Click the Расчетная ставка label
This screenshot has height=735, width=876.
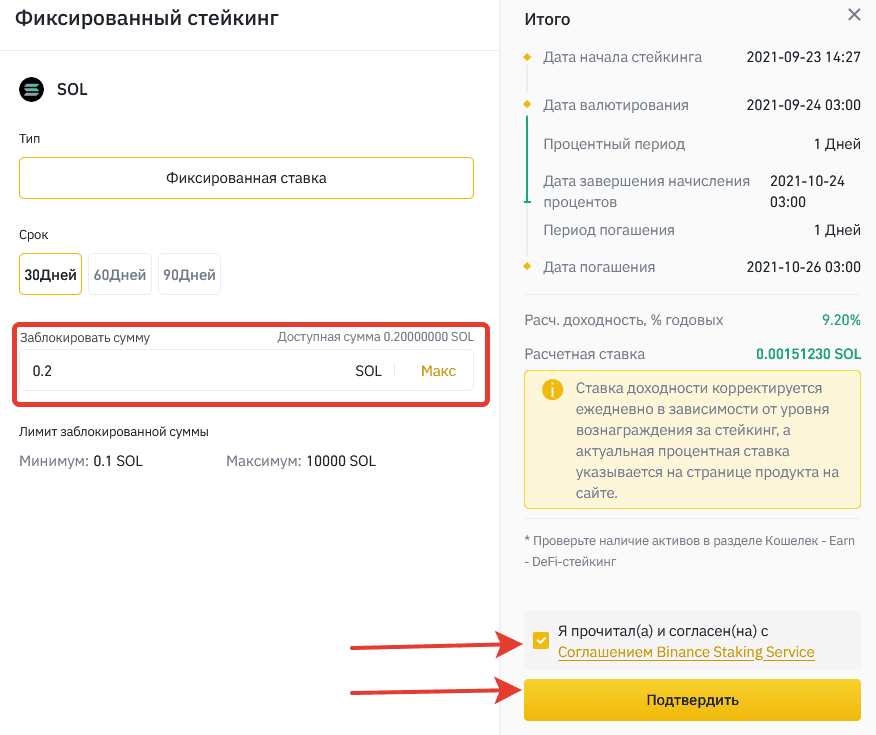pyautogui.click(x=584, y=354)
